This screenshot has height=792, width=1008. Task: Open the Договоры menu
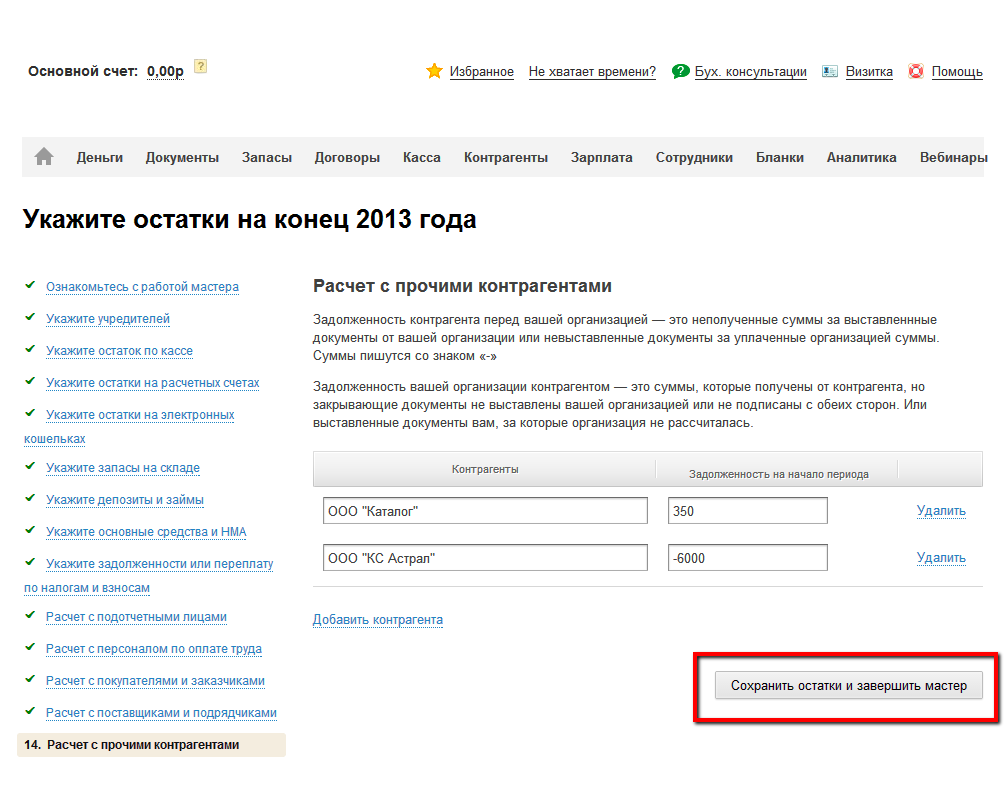pos(347,158)
